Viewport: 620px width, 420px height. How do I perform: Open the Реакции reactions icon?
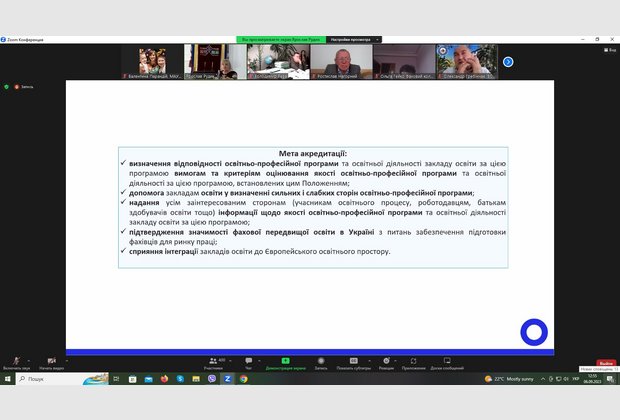386,361
